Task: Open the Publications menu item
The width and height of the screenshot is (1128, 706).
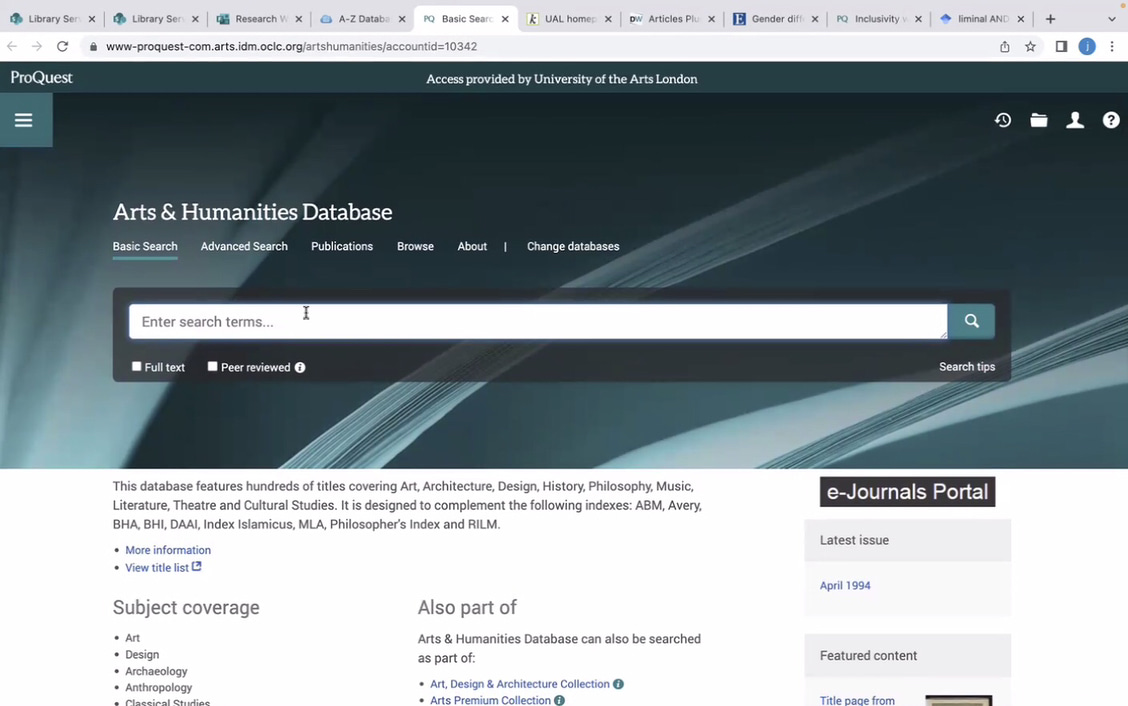Action: click(x=342, y=246)
